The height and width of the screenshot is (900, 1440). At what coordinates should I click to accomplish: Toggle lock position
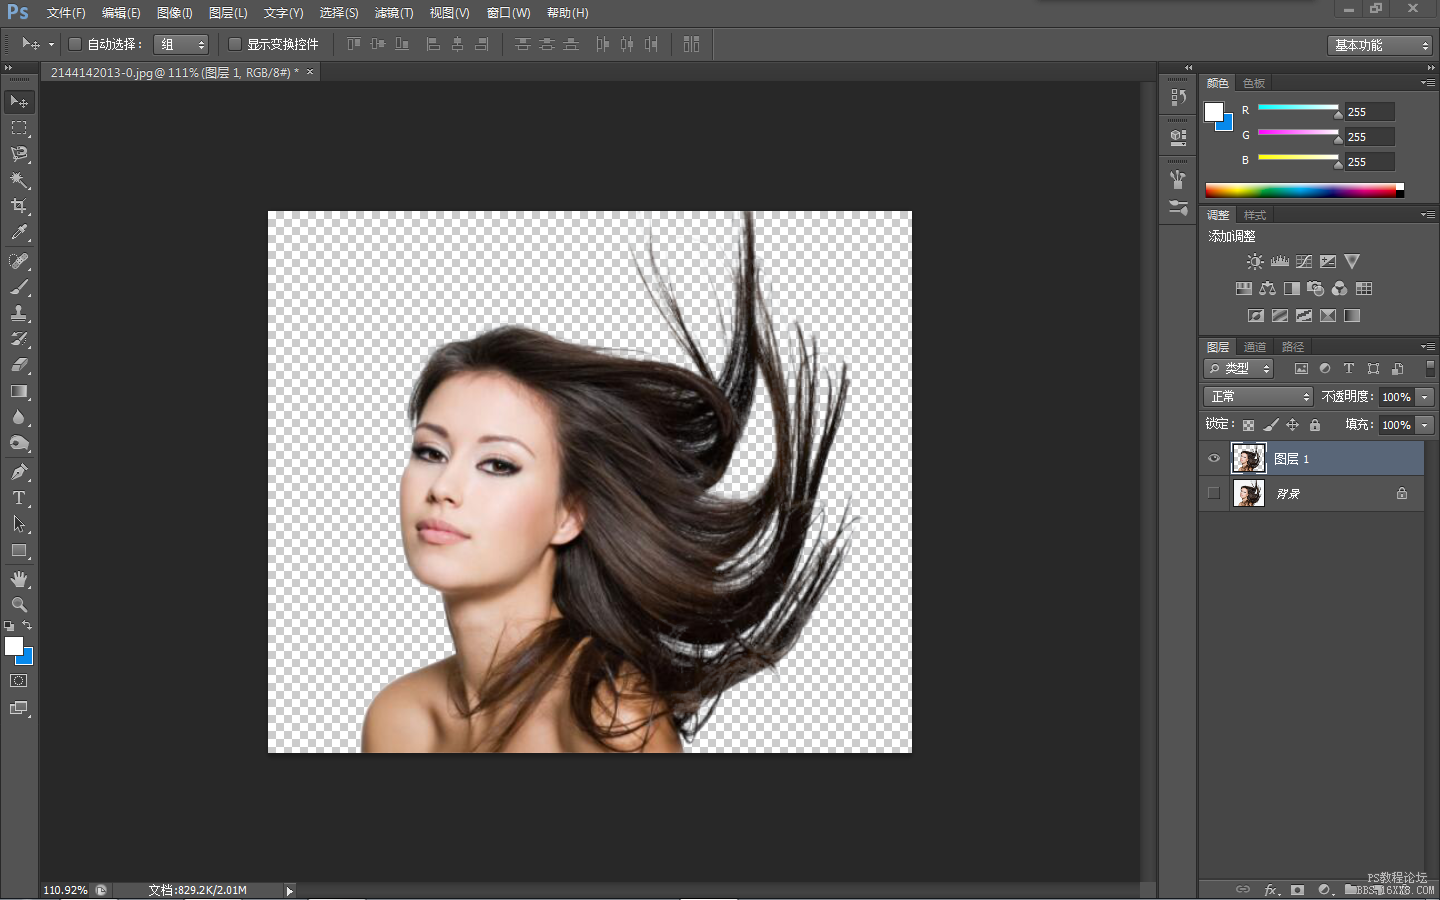(1292, 425)
